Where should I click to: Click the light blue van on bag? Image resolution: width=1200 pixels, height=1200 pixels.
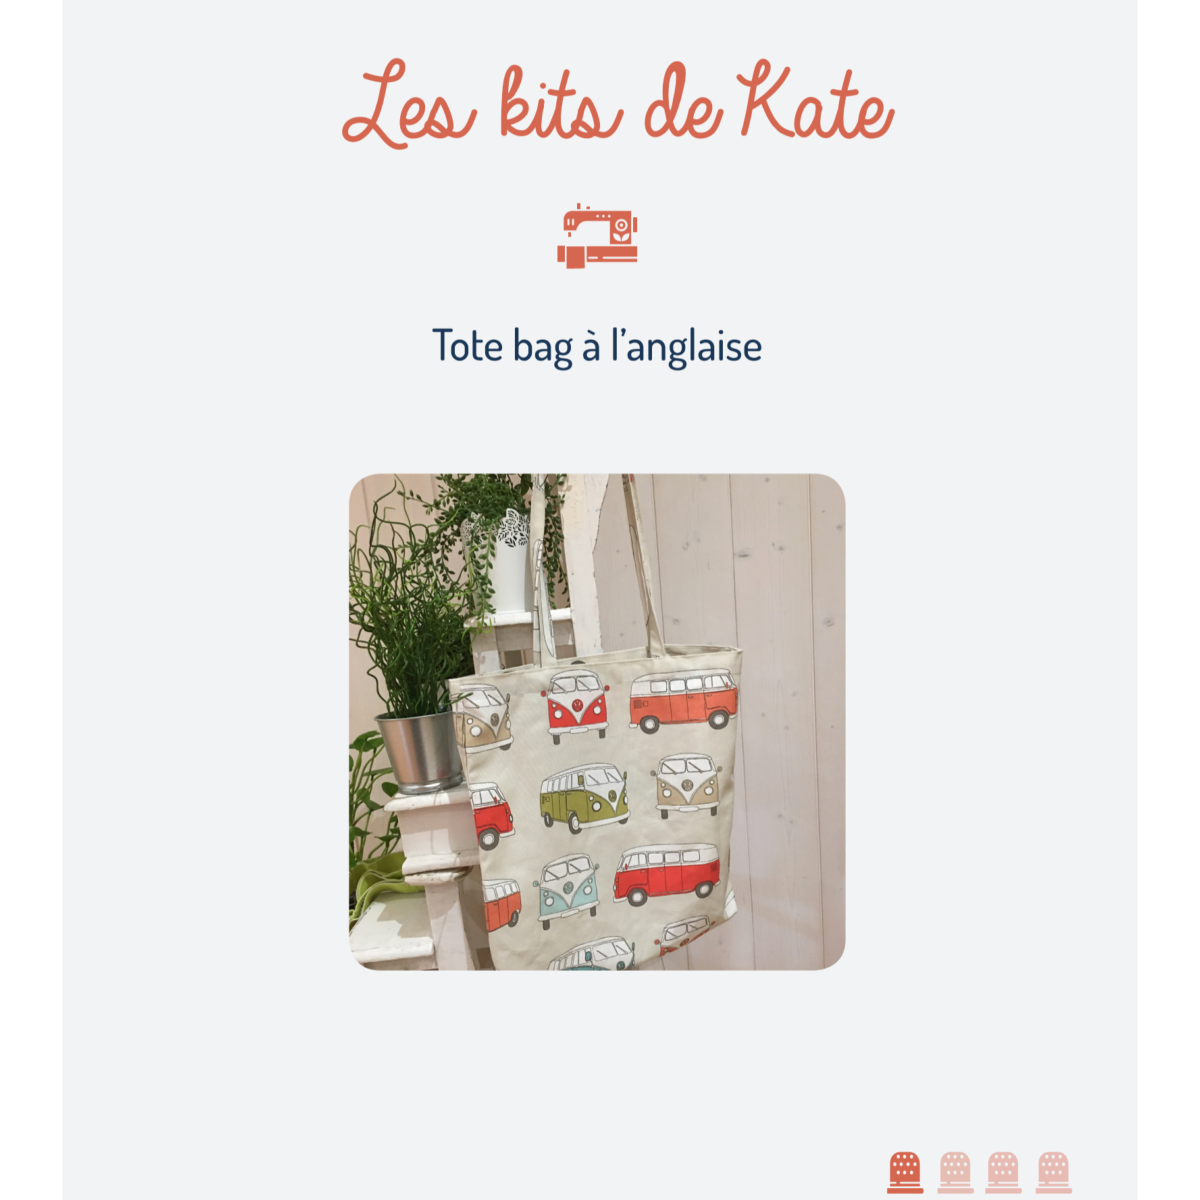566,890
